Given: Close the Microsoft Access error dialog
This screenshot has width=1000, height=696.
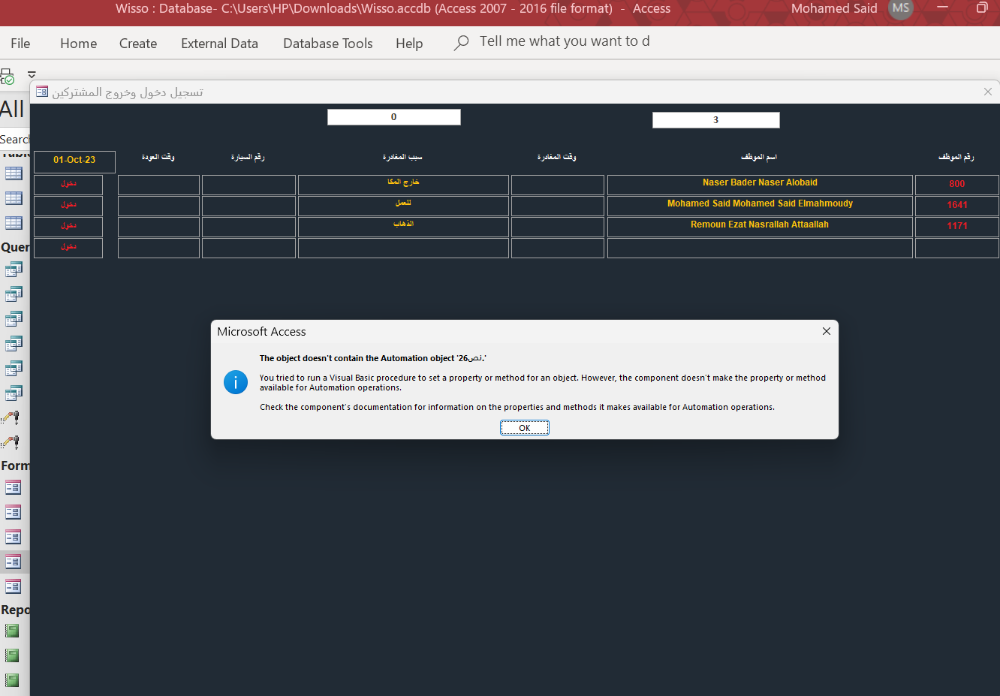Looking at the screenshot, I should pos(826,331).
